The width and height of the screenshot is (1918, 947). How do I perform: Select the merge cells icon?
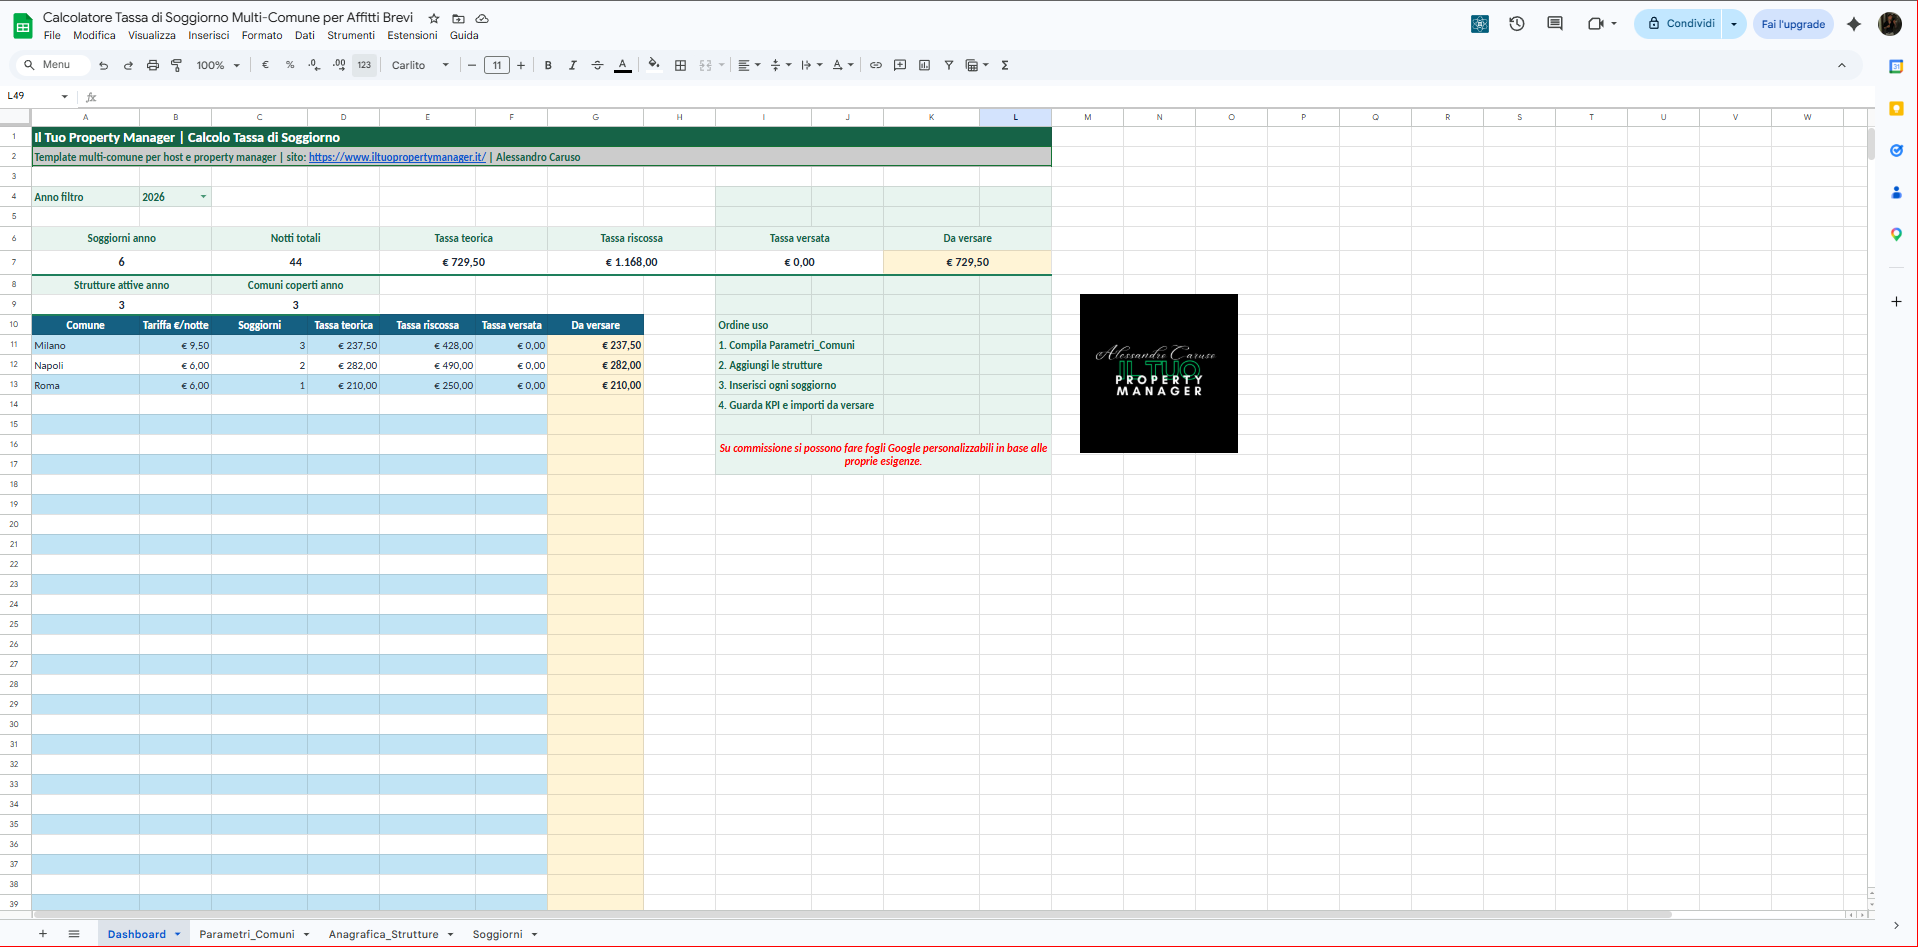coord(703,65)
